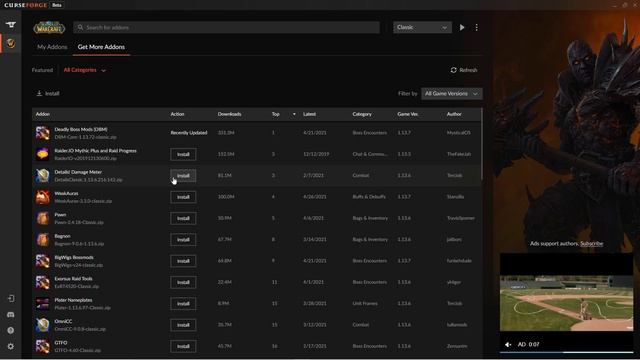
Task: Focus the Search for addons field
Action: coord(227,27)
